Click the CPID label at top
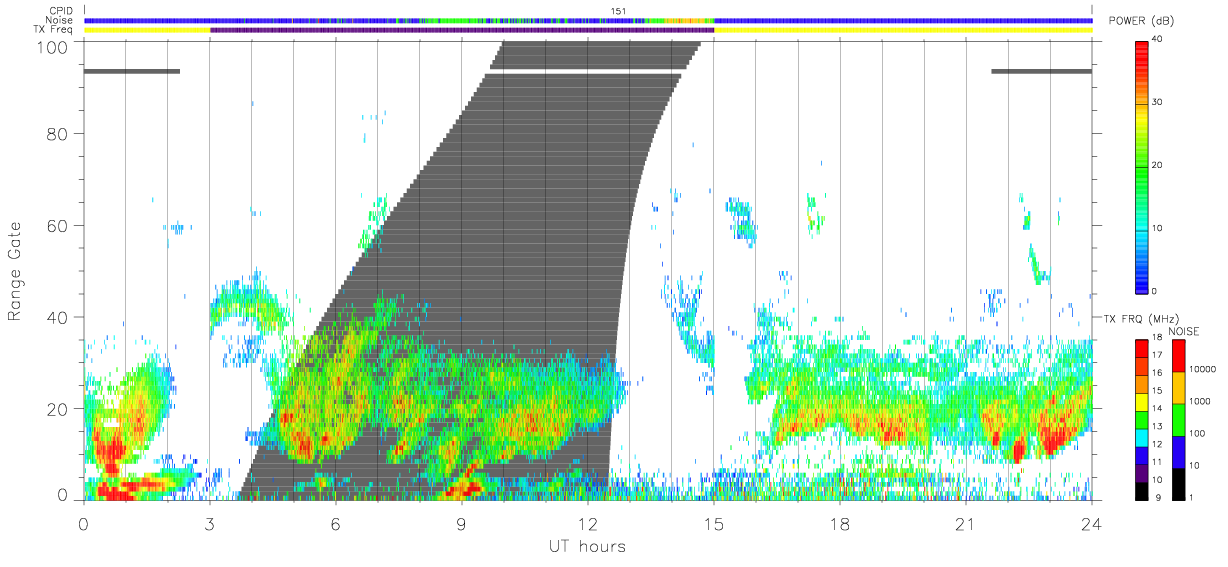Viewport: 1228px width, 567px height. click(60, 11)
